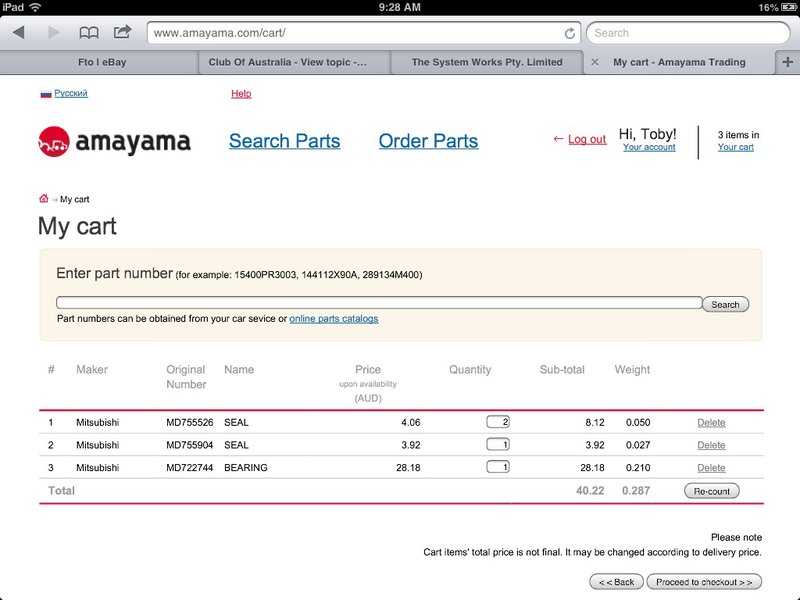800x600 pixels.
Task: Switch to Club Of Australia tab
Action: [287, 62]
